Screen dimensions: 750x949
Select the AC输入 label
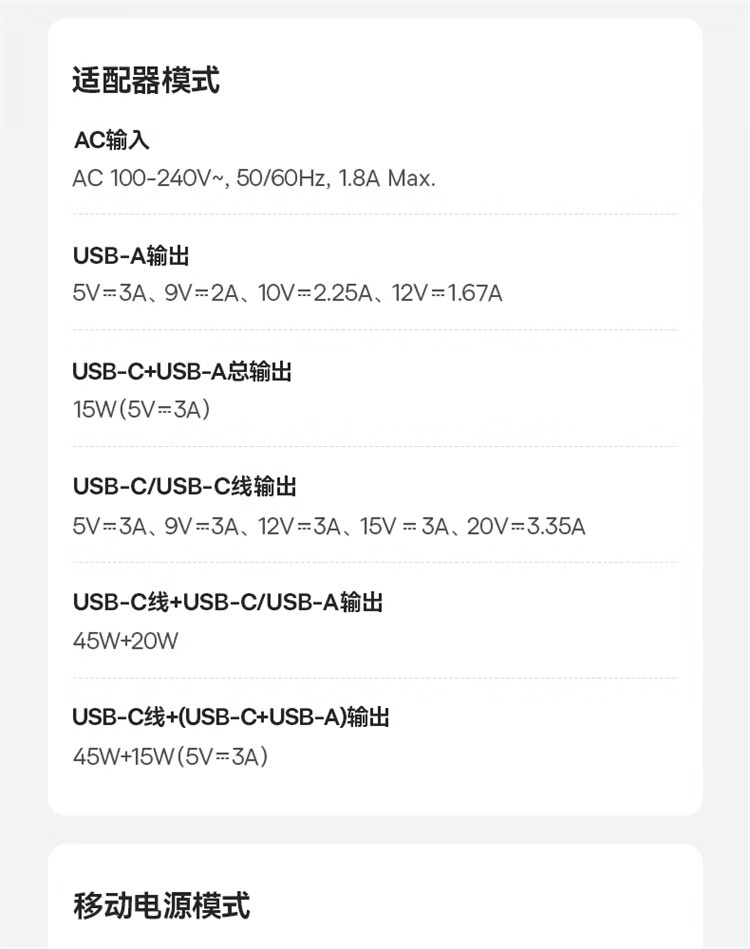coord(111,140)
